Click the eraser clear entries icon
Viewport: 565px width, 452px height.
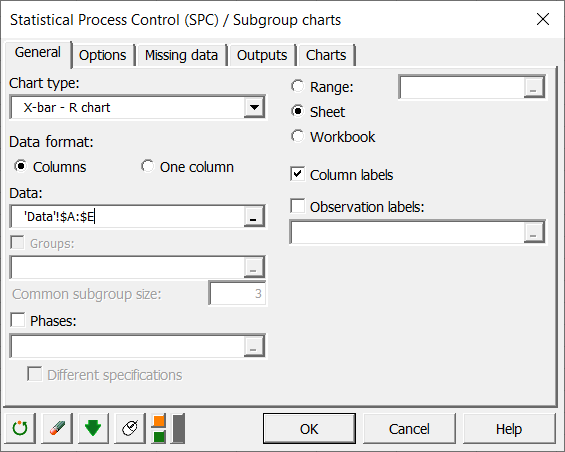tap(57, 428)
